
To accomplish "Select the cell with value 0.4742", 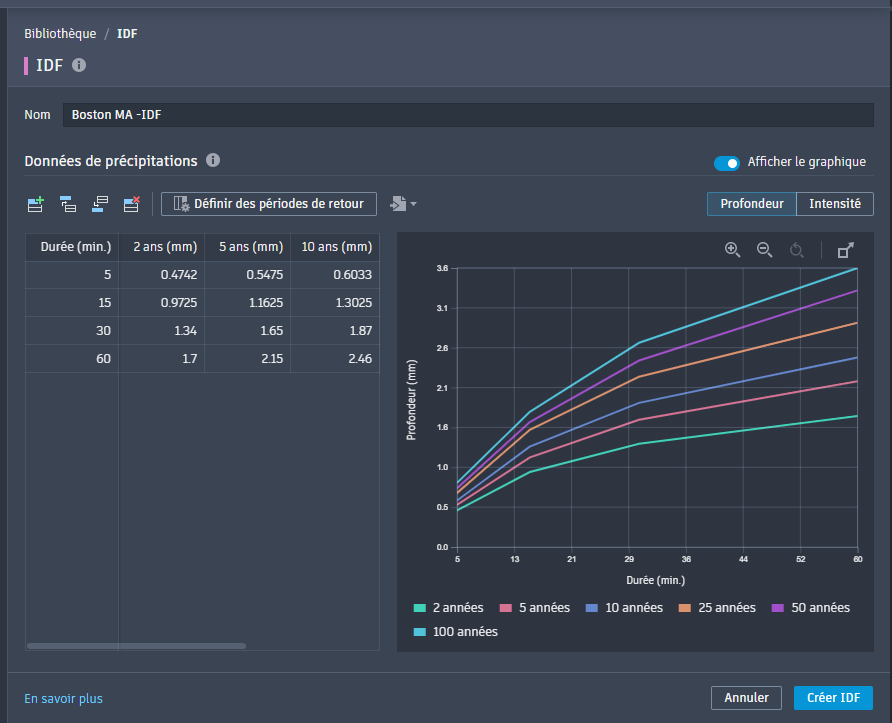I will pos(162,275).
